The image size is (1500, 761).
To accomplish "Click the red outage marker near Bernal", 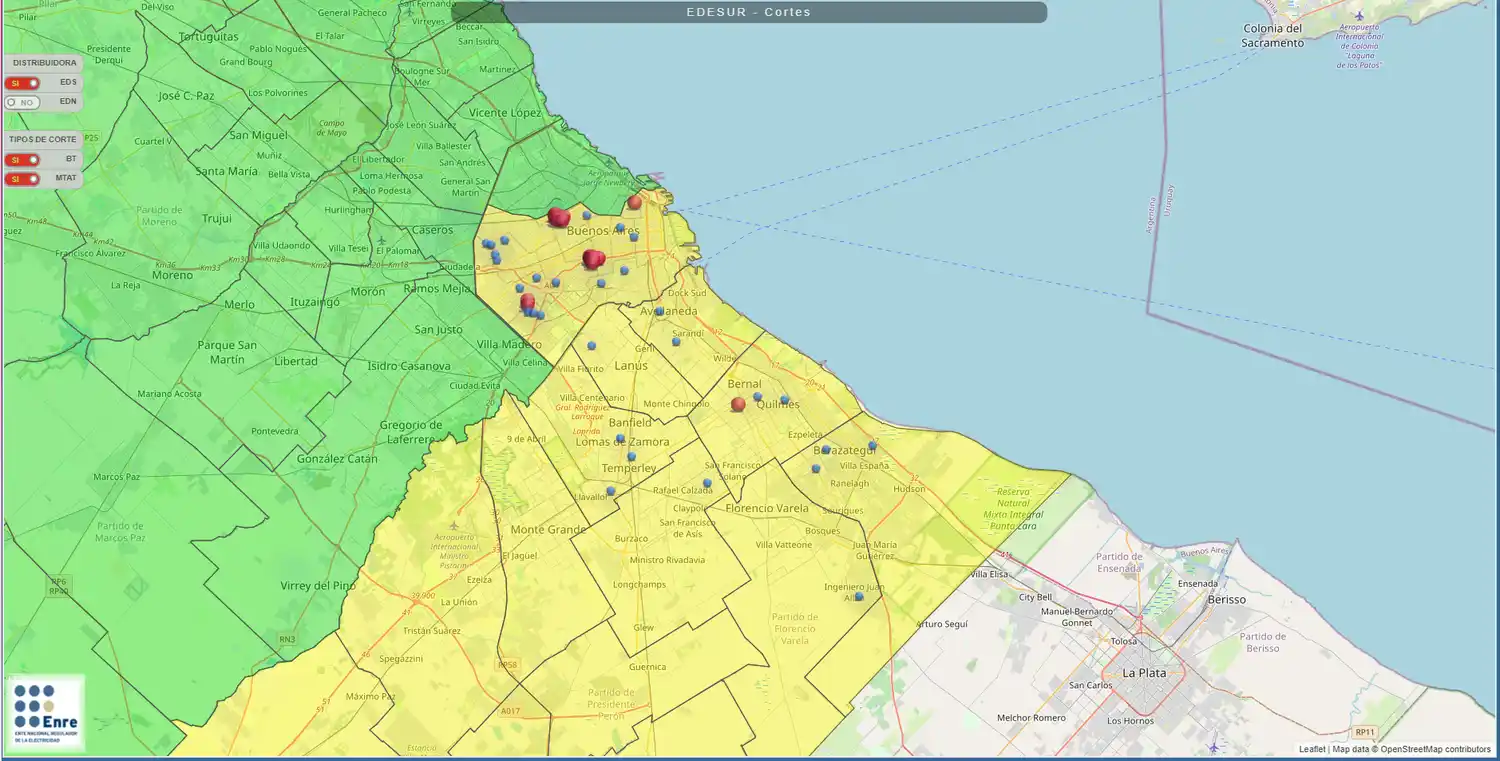I will click(x=738, y=404).
